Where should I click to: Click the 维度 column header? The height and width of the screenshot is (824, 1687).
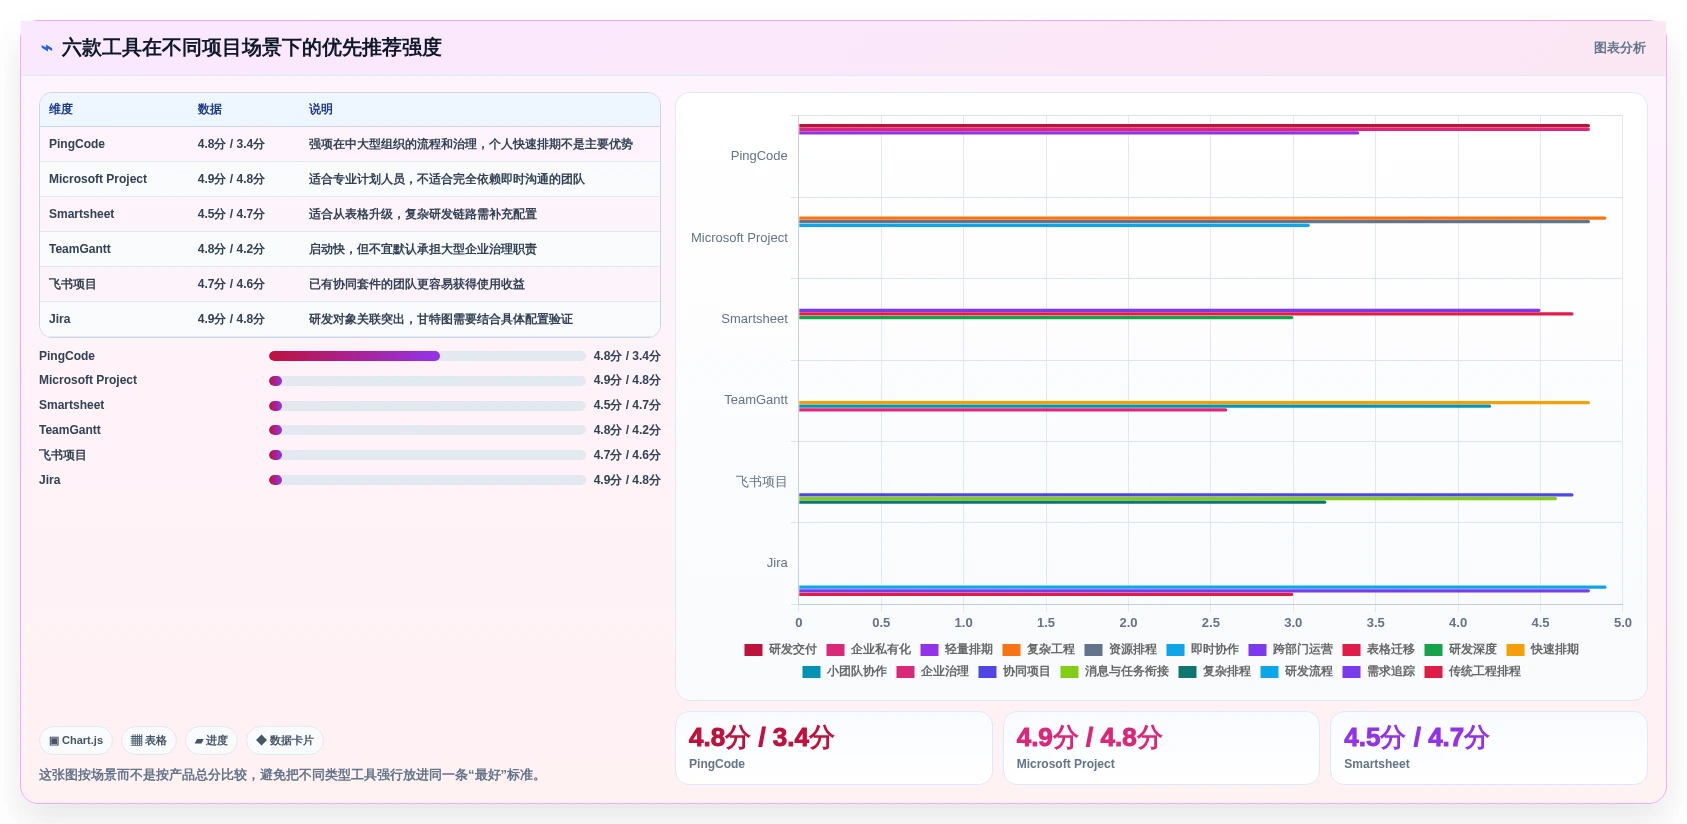point(61,110)
